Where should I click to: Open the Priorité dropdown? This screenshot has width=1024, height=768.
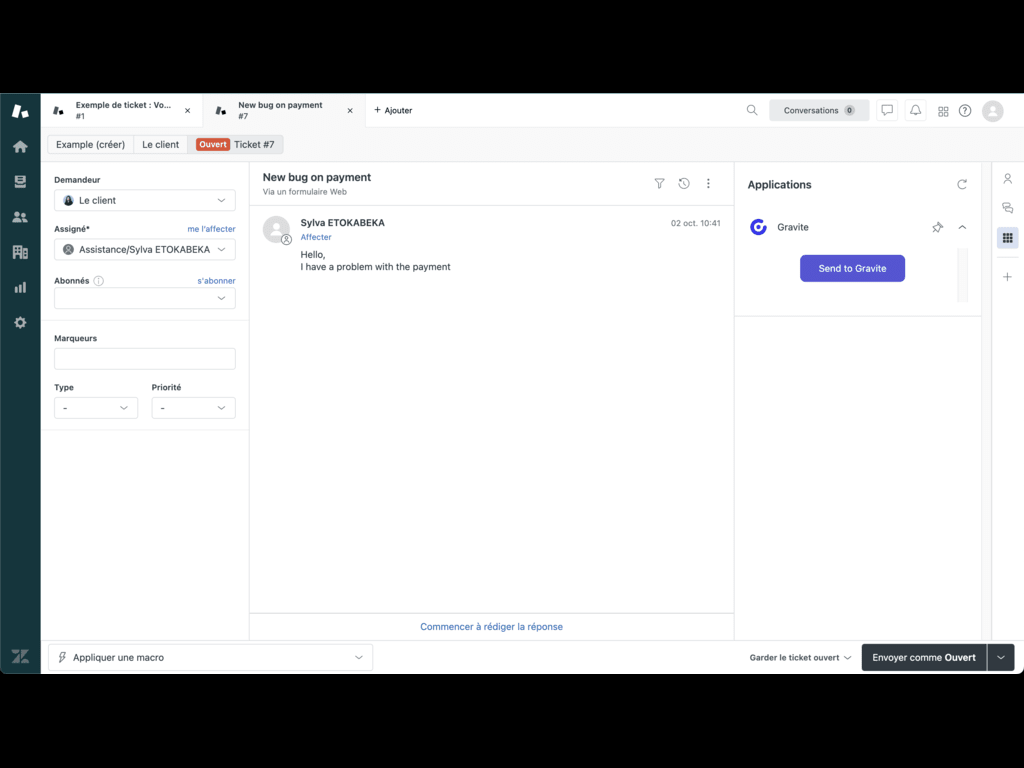pos(193,408)
